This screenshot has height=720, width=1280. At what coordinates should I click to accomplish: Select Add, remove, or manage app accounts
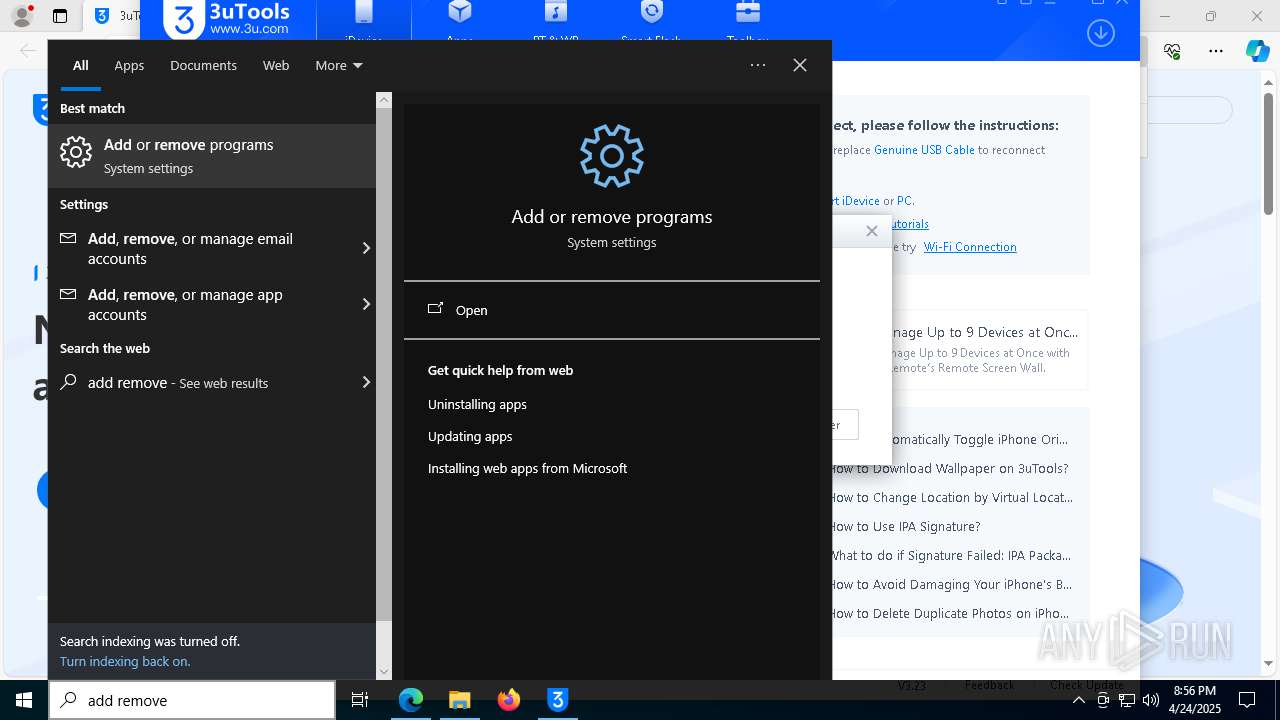click(212, 304)
